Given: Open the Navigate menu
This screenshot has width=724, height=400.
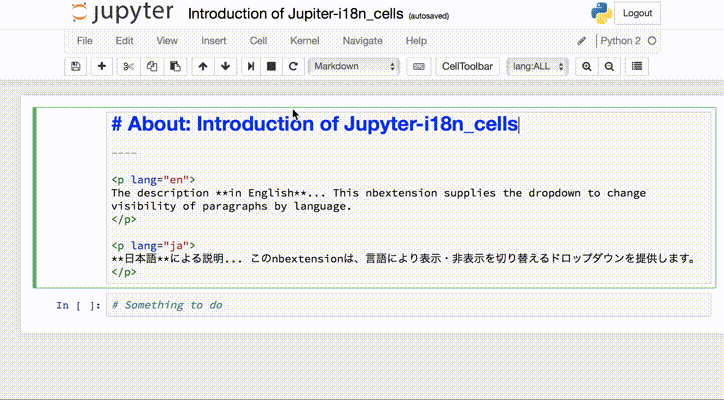Looking at the screenshot, I should click(x=362, y=41).
